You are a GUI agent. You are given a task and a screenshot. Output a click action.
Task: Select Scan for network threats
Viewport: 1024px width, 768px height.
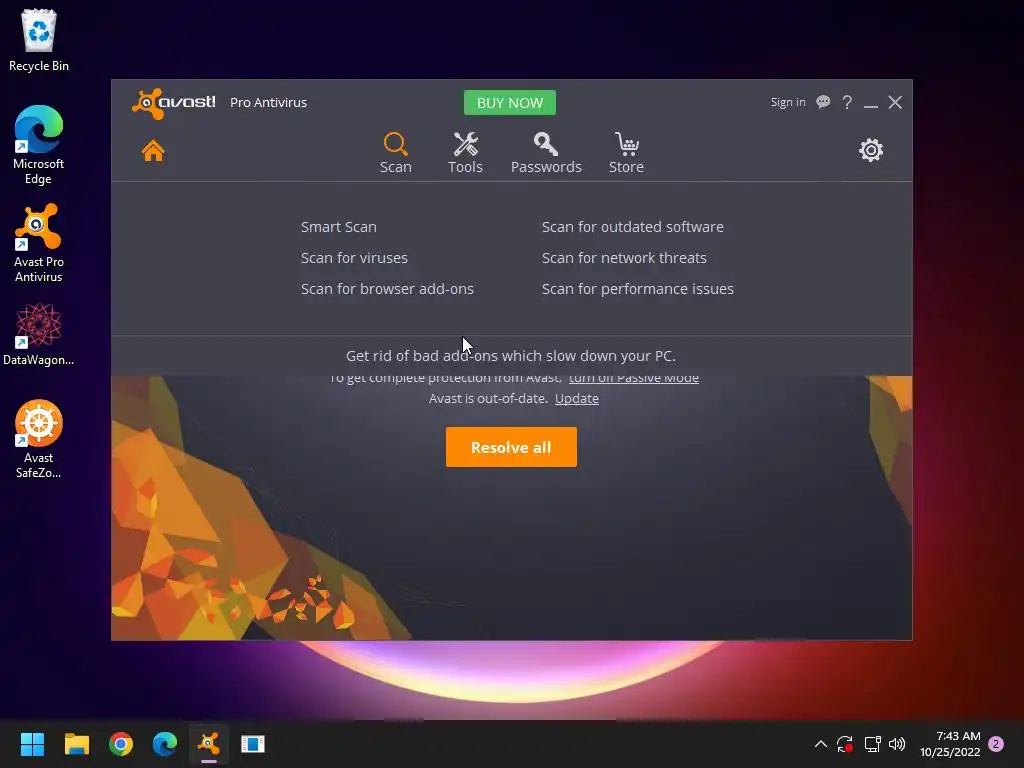624,257
